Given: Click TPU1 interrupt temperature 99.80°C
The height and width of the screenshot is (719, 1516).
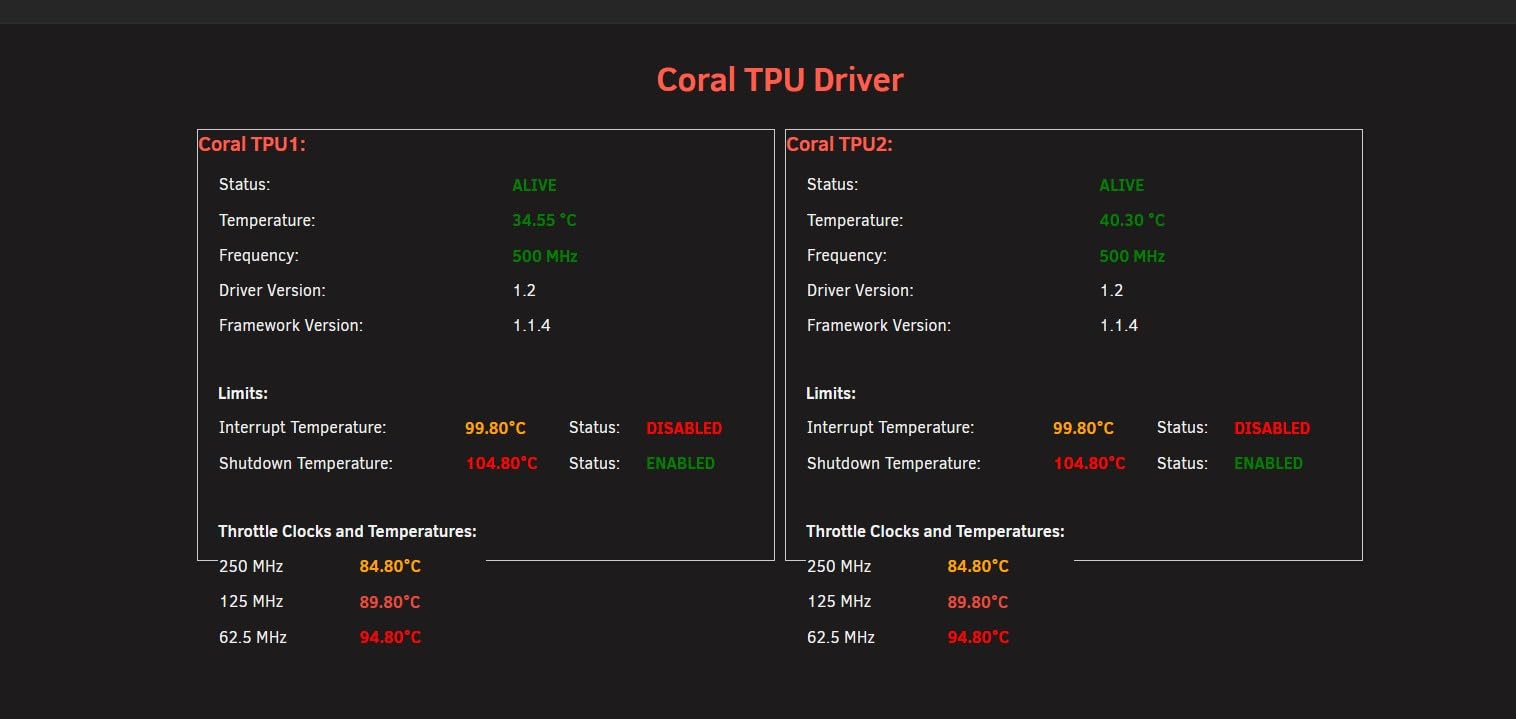Looking at the screenshot, I should coord(495,428).
